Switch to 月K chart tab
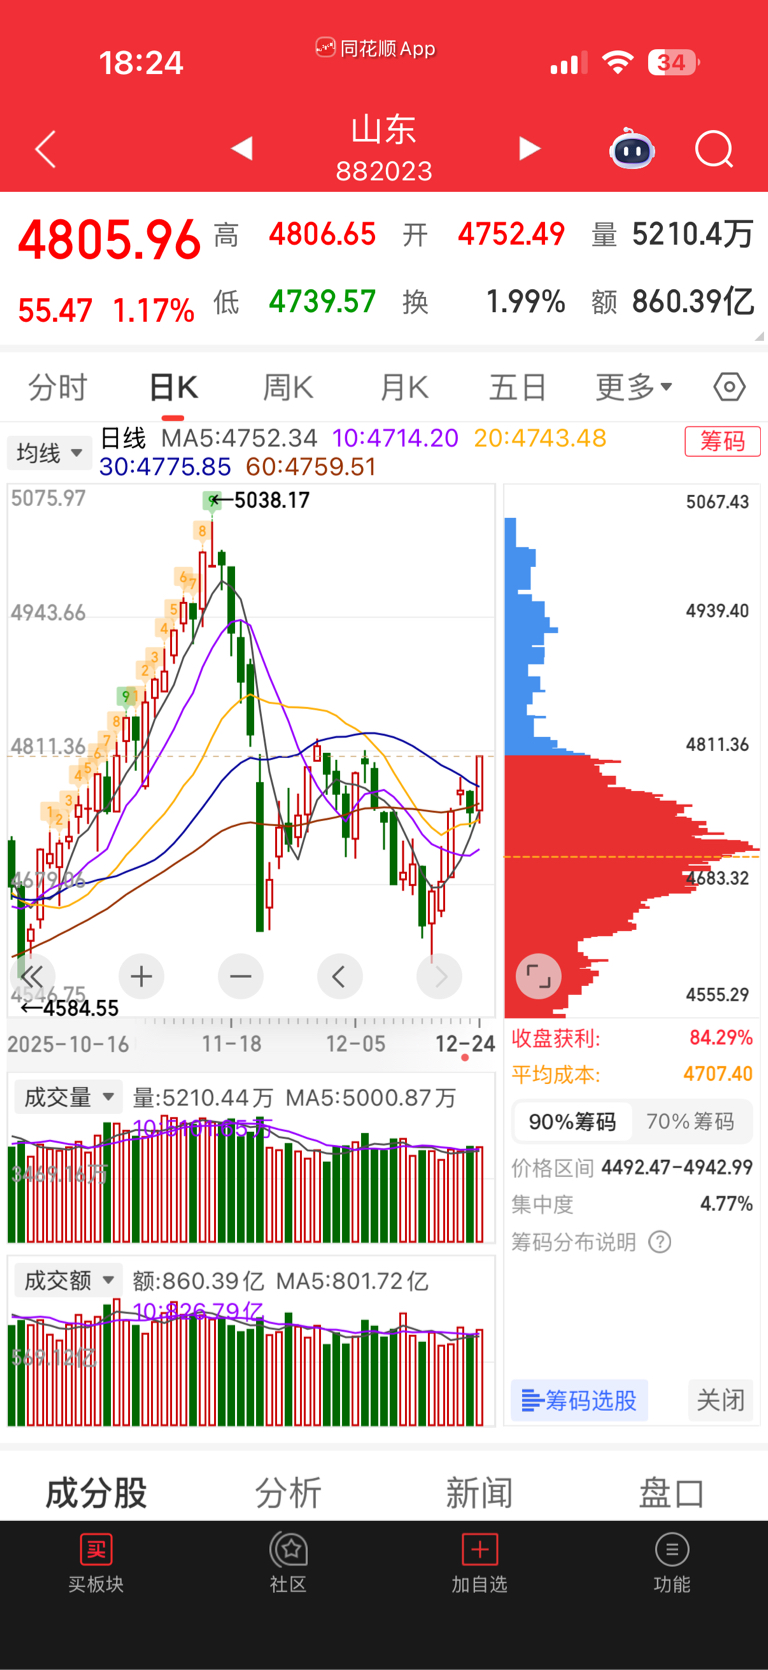This screenshot has width=768, height=1670. 404,386
